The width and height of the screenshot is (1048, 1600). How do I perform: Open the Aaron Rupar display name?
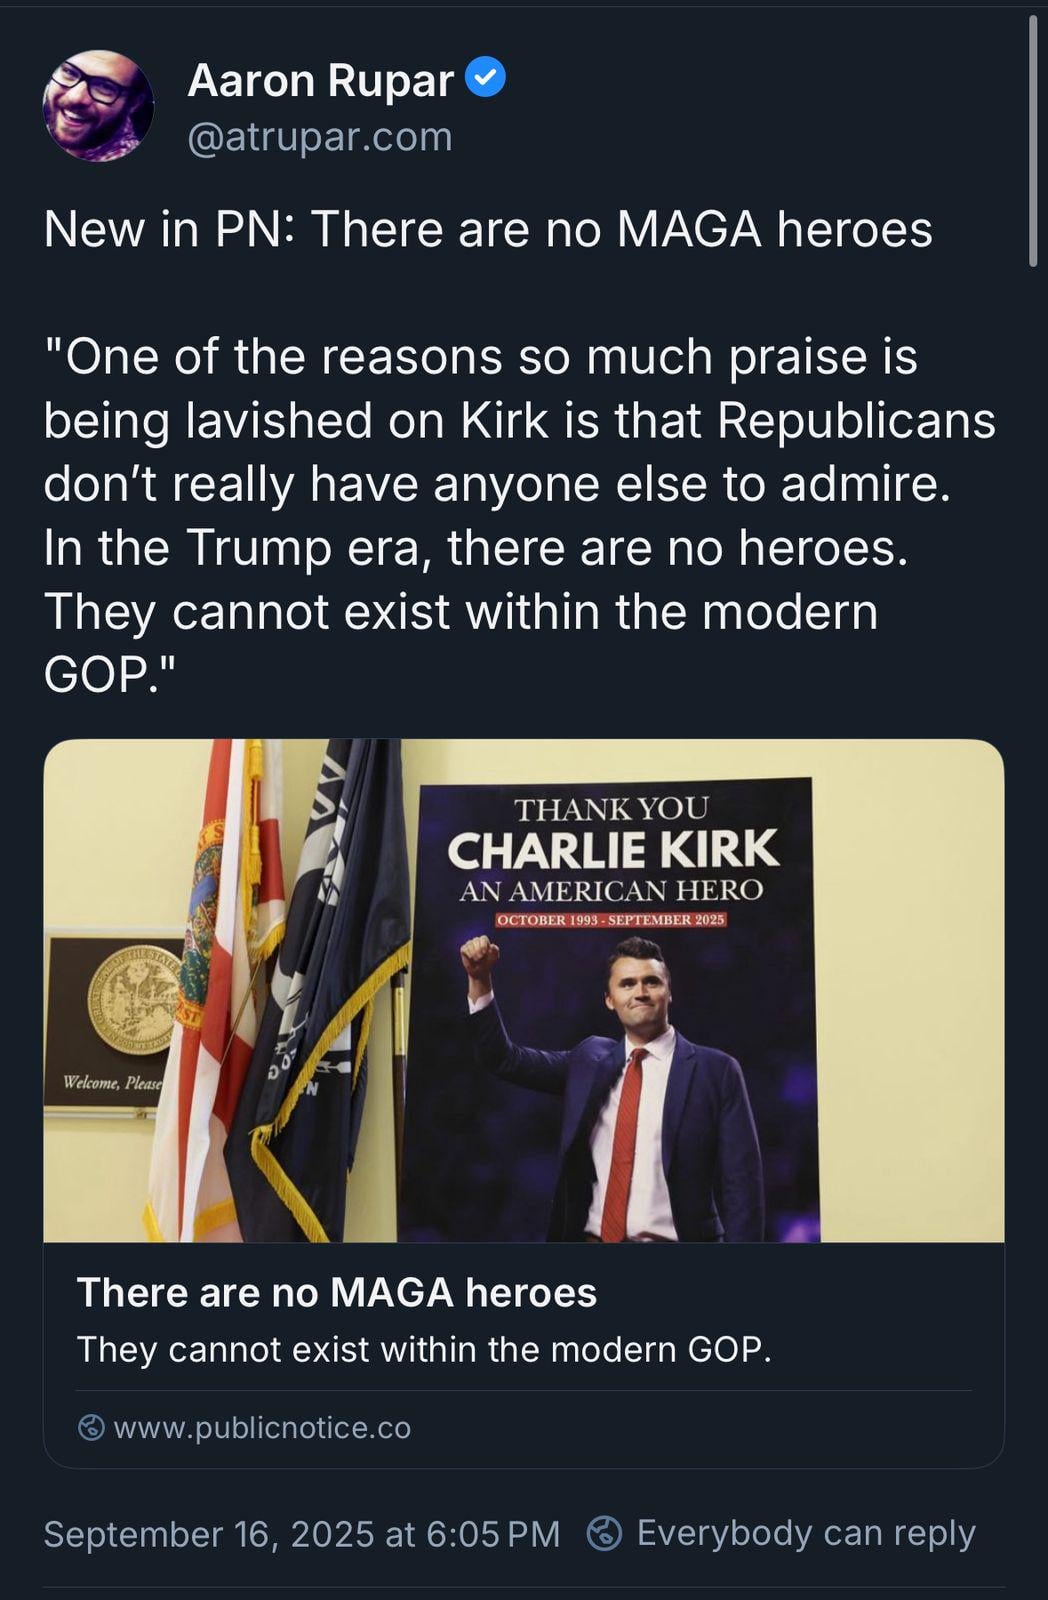click(x=321, y=80)
